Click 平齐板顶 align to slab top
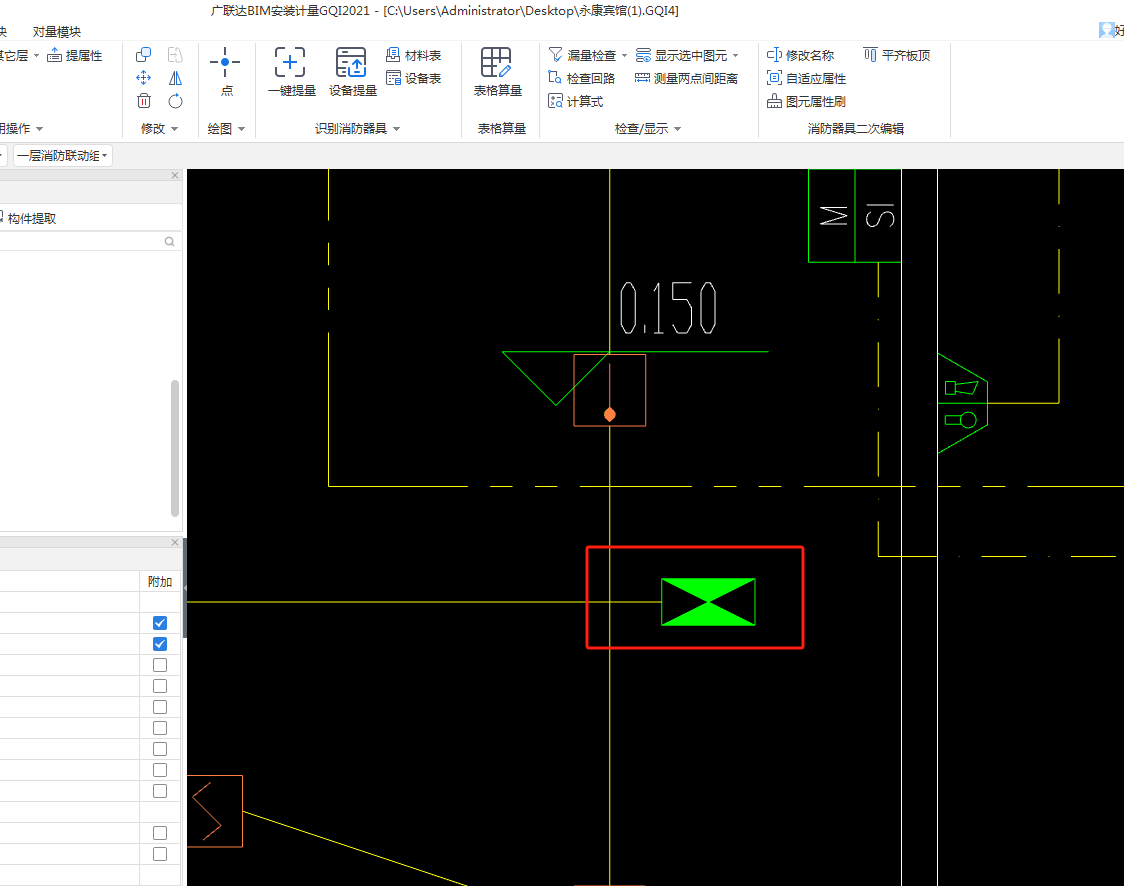Image resolution: width=1124 pixels, height=886 pixels. [x=897, y=55]
